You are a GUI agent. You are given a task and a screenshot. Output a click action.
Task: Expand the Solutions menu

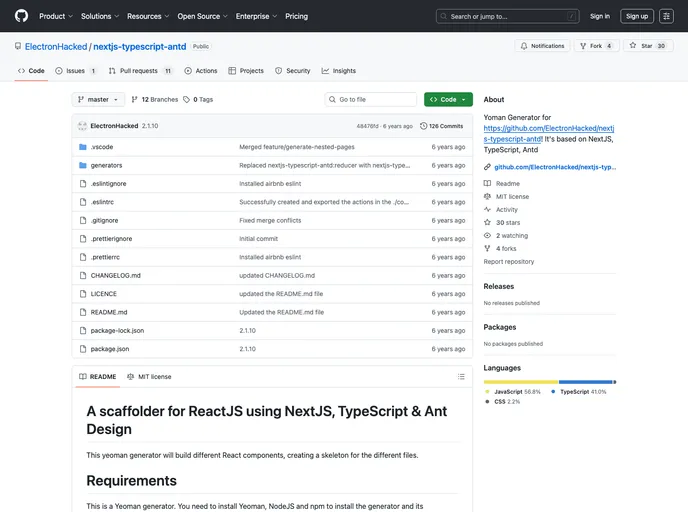(x=100, y=16)
